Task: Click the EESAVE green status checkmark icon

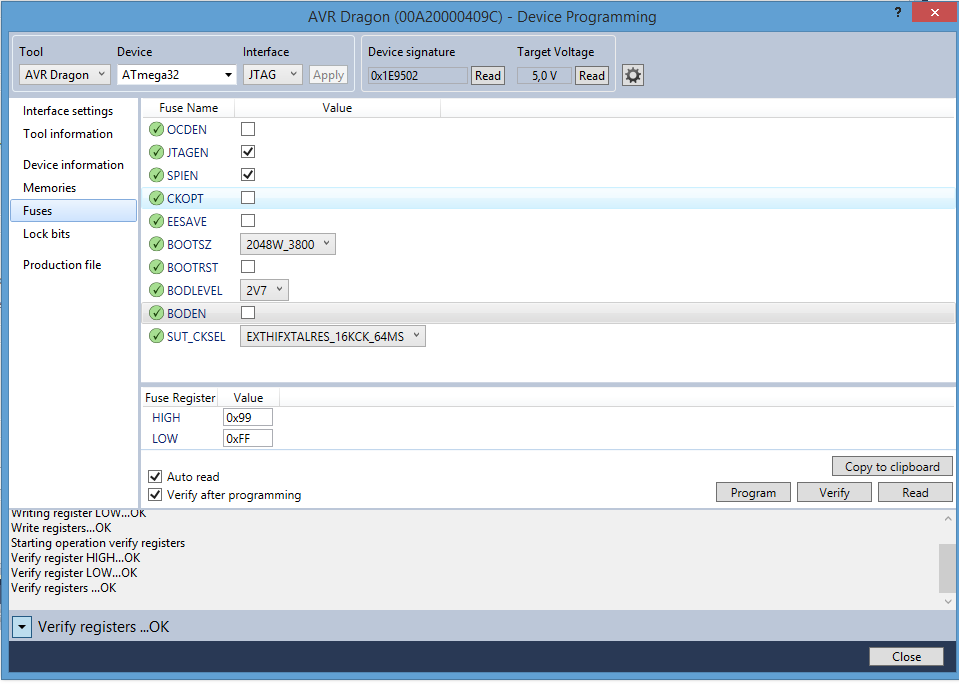Action: 157,221
